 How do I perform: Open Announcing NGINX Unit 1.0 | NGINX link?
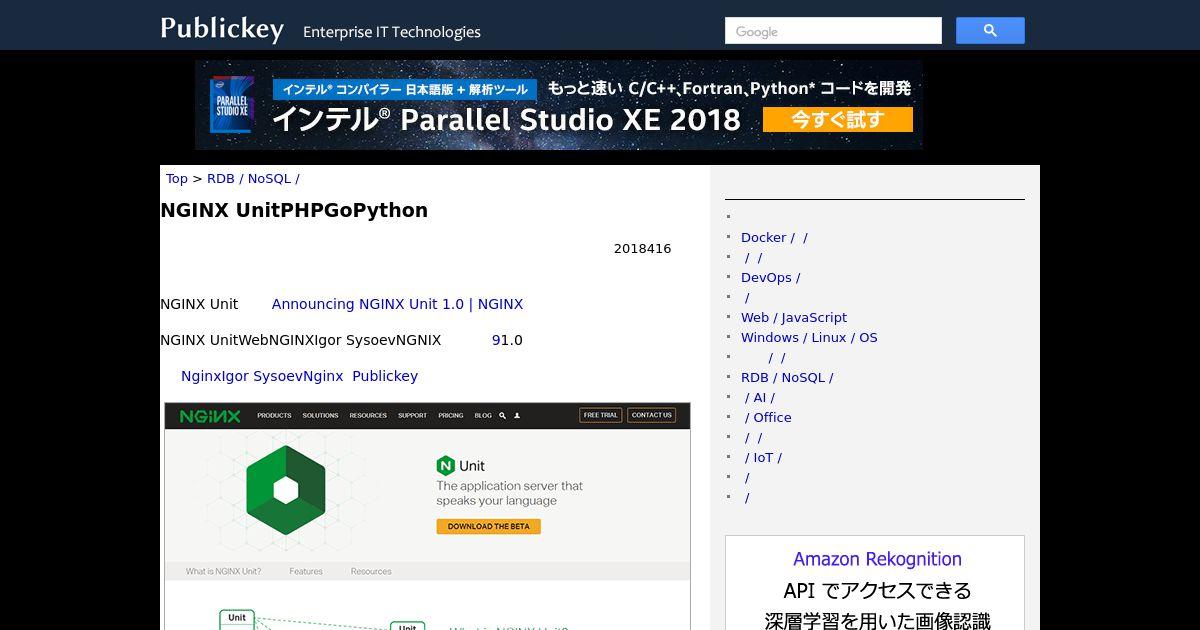pyautogui.click(x=397, y=304)
